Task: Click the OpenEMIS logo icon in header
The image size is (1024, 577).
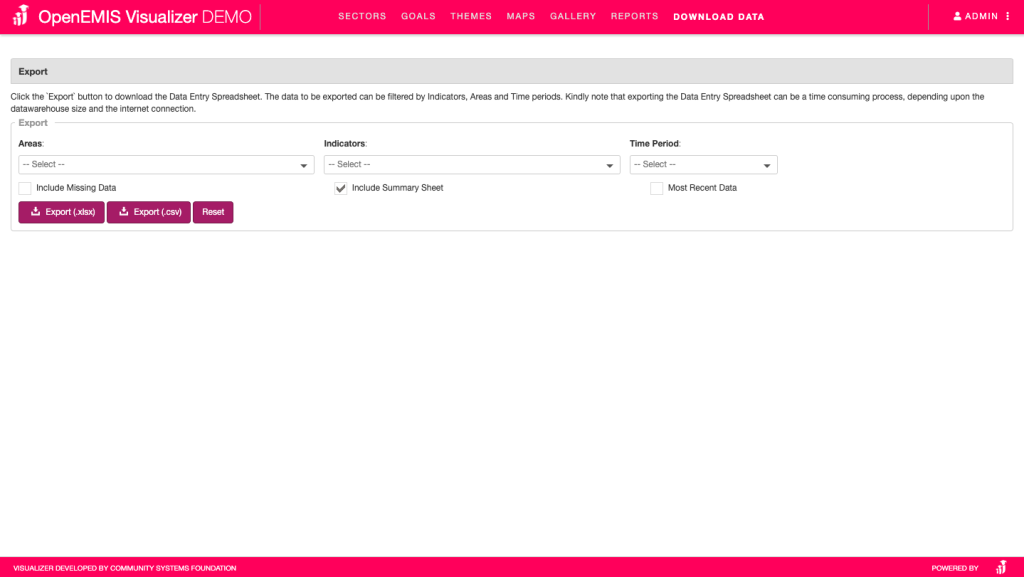Action: (x=20, y=17)
